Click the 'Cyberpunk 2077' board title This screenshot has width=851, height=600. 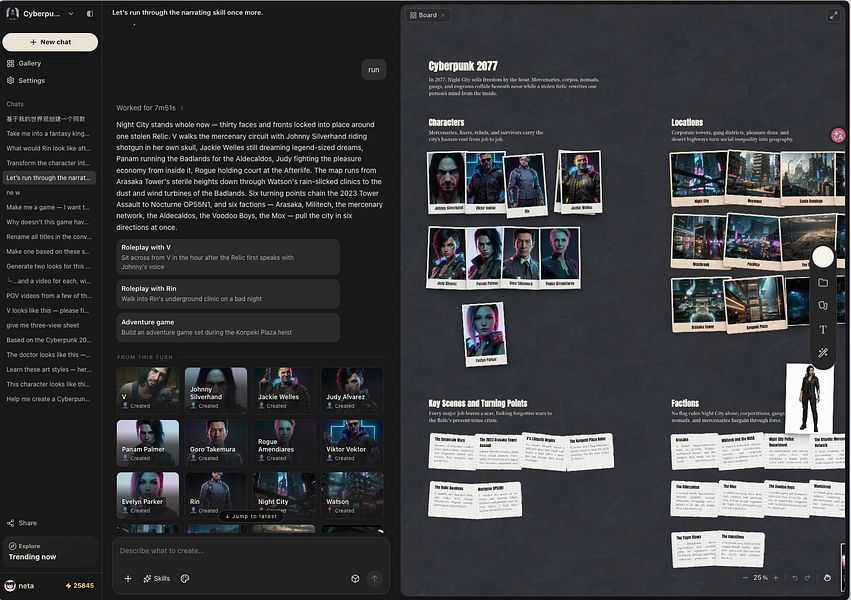(463, 66)
